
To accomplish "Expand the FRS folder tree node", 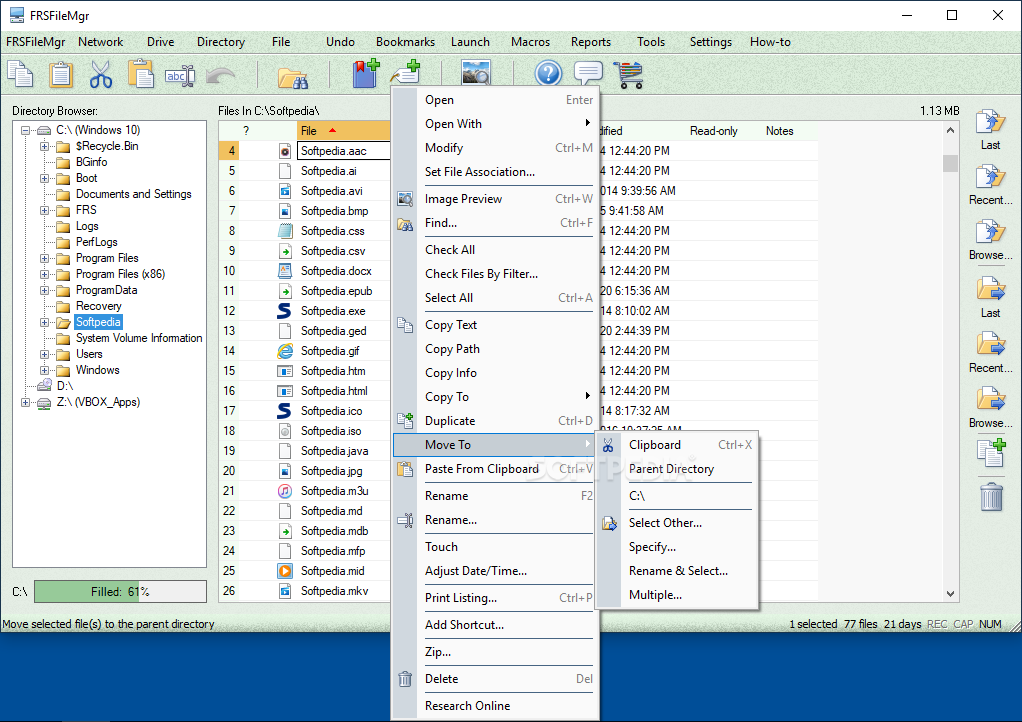I will [44, 210].
